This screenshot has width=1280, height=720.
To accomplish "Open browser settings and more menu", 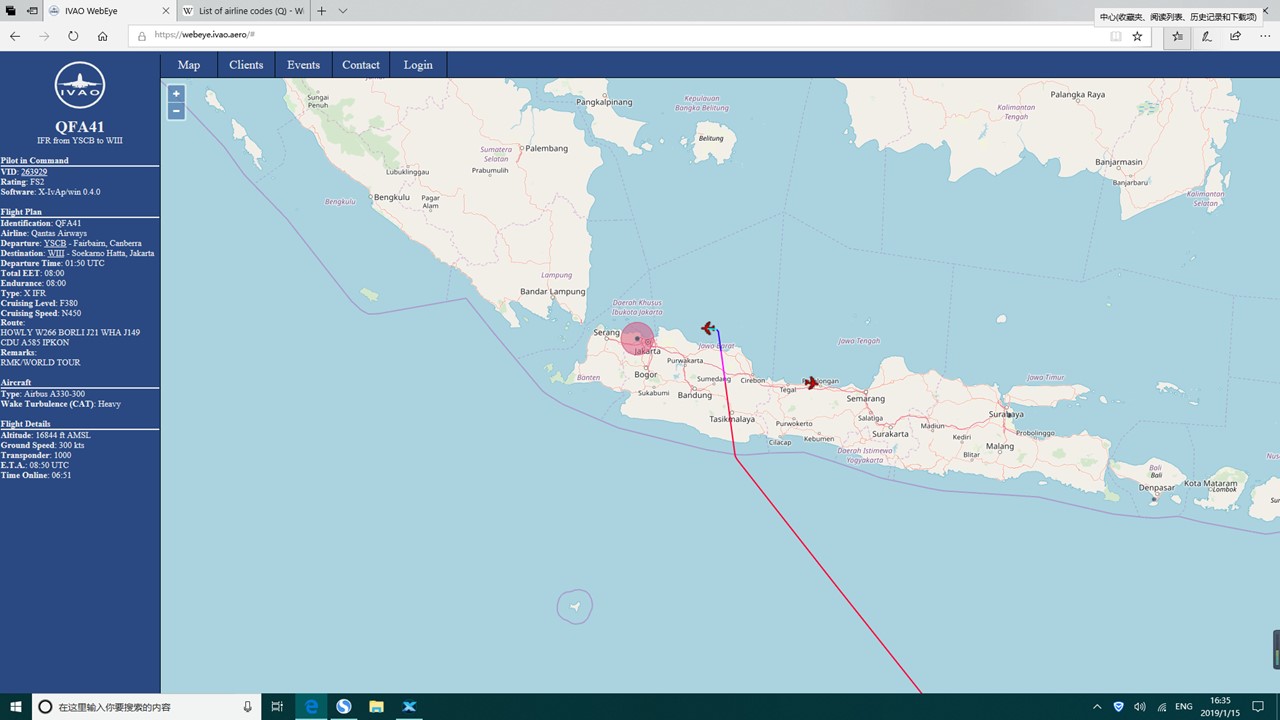I will [1265, 36].
